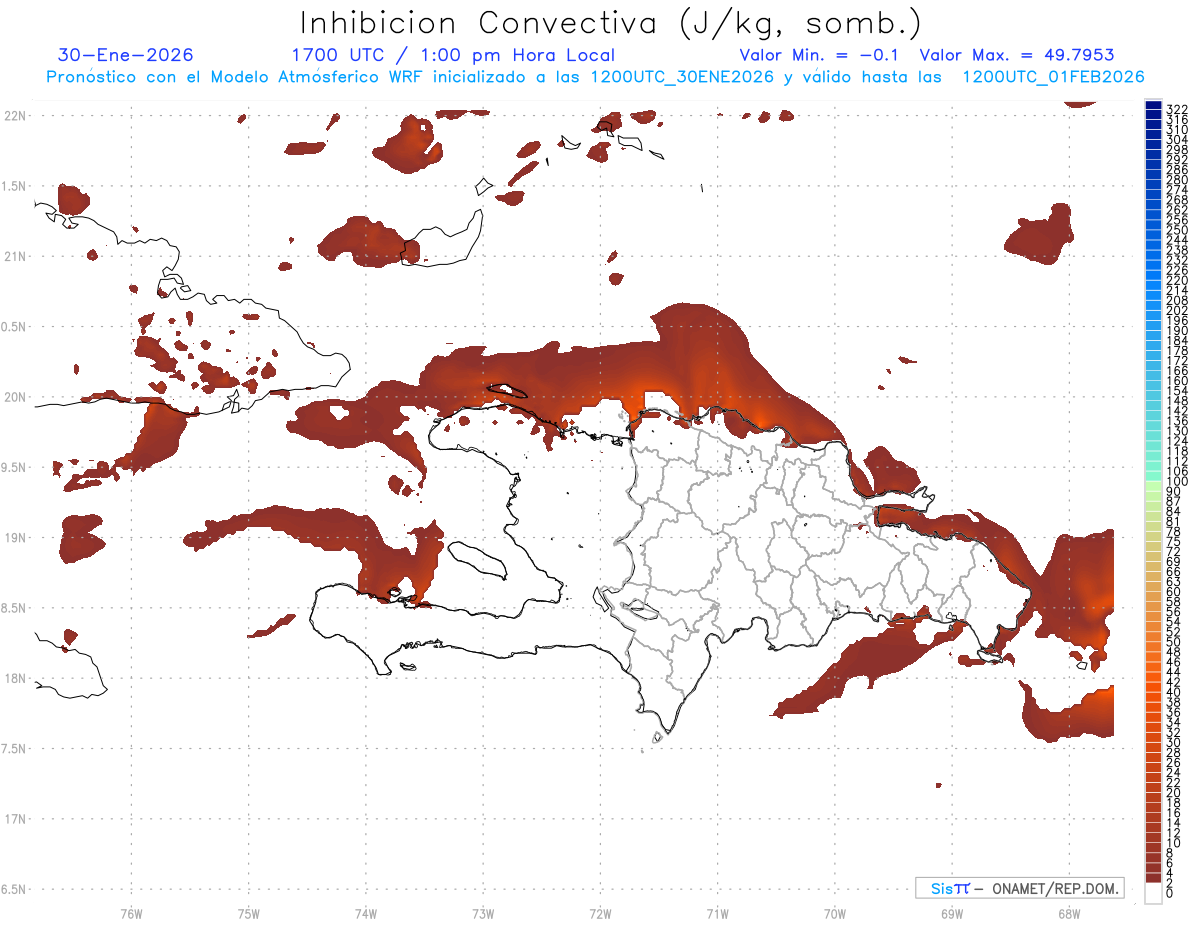Viewport: 1200px width, 927px height.
Task: Click the '7.5N' latitude label
Action: [15, 749]
